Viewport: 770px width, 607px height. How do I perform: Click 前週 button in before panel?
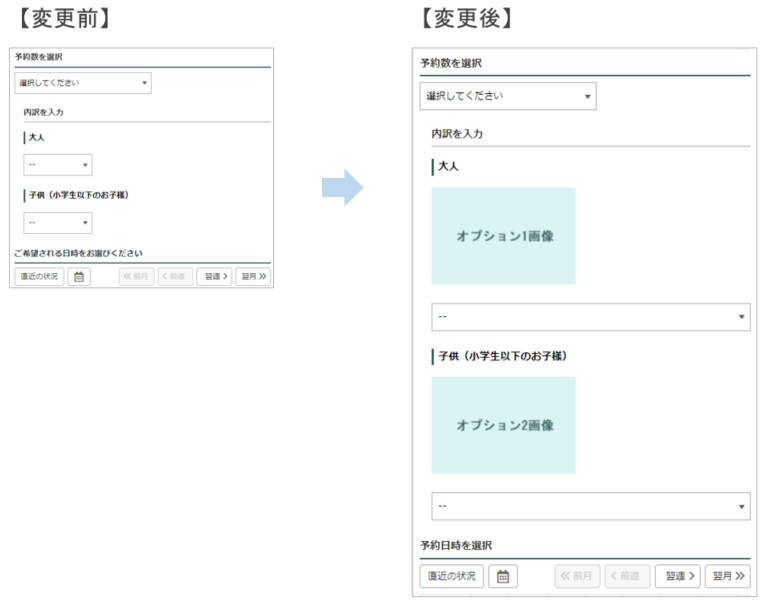point(175,276)
